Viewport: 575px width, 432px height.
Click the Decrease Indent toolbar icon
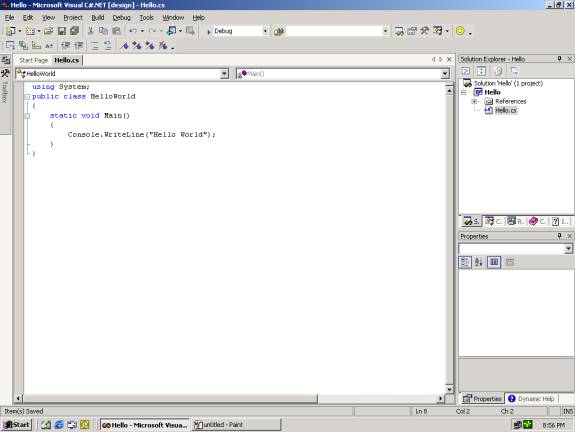[65, 45]
